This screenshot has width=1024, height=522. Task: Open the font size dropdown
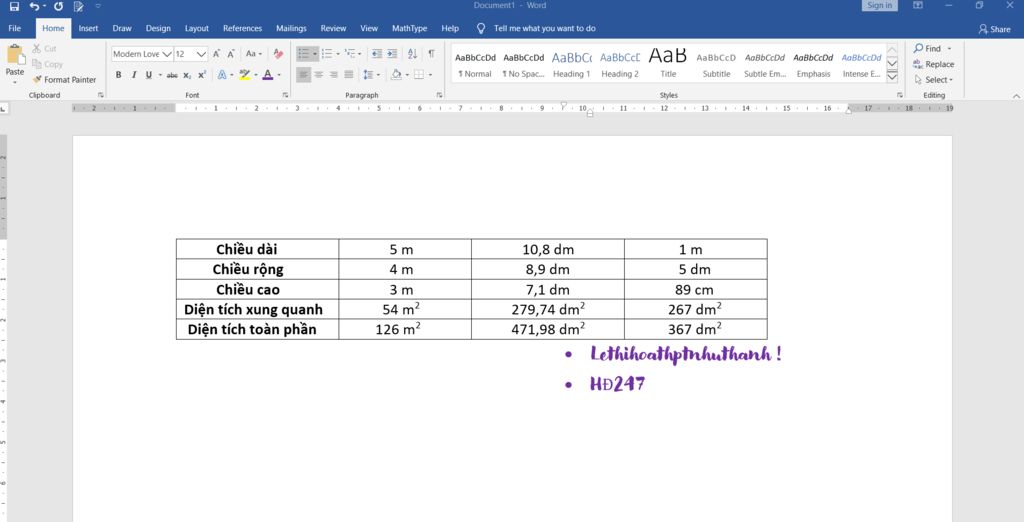[x=202, y=54]
